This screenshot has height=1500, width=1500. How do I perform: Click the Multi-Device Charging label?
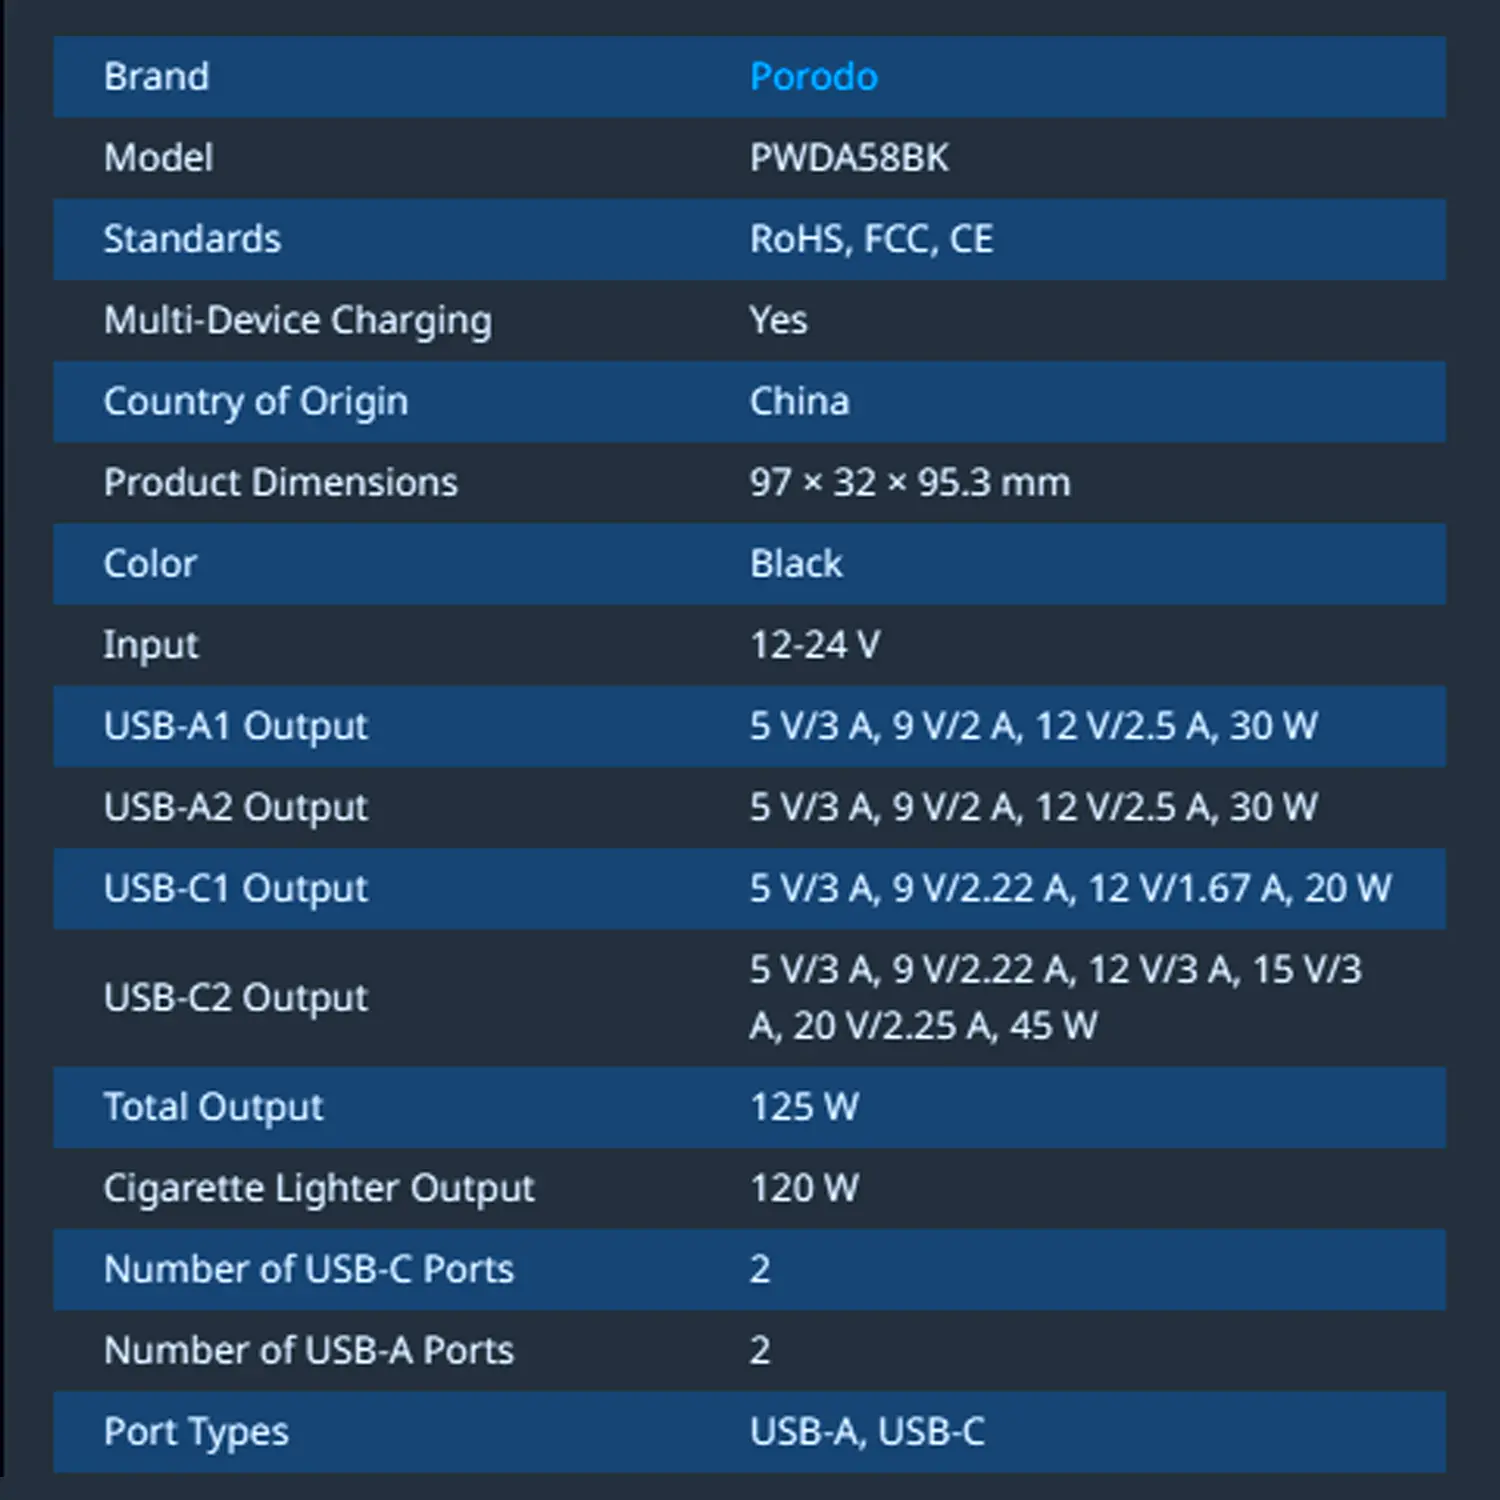[x=298, y=321]
